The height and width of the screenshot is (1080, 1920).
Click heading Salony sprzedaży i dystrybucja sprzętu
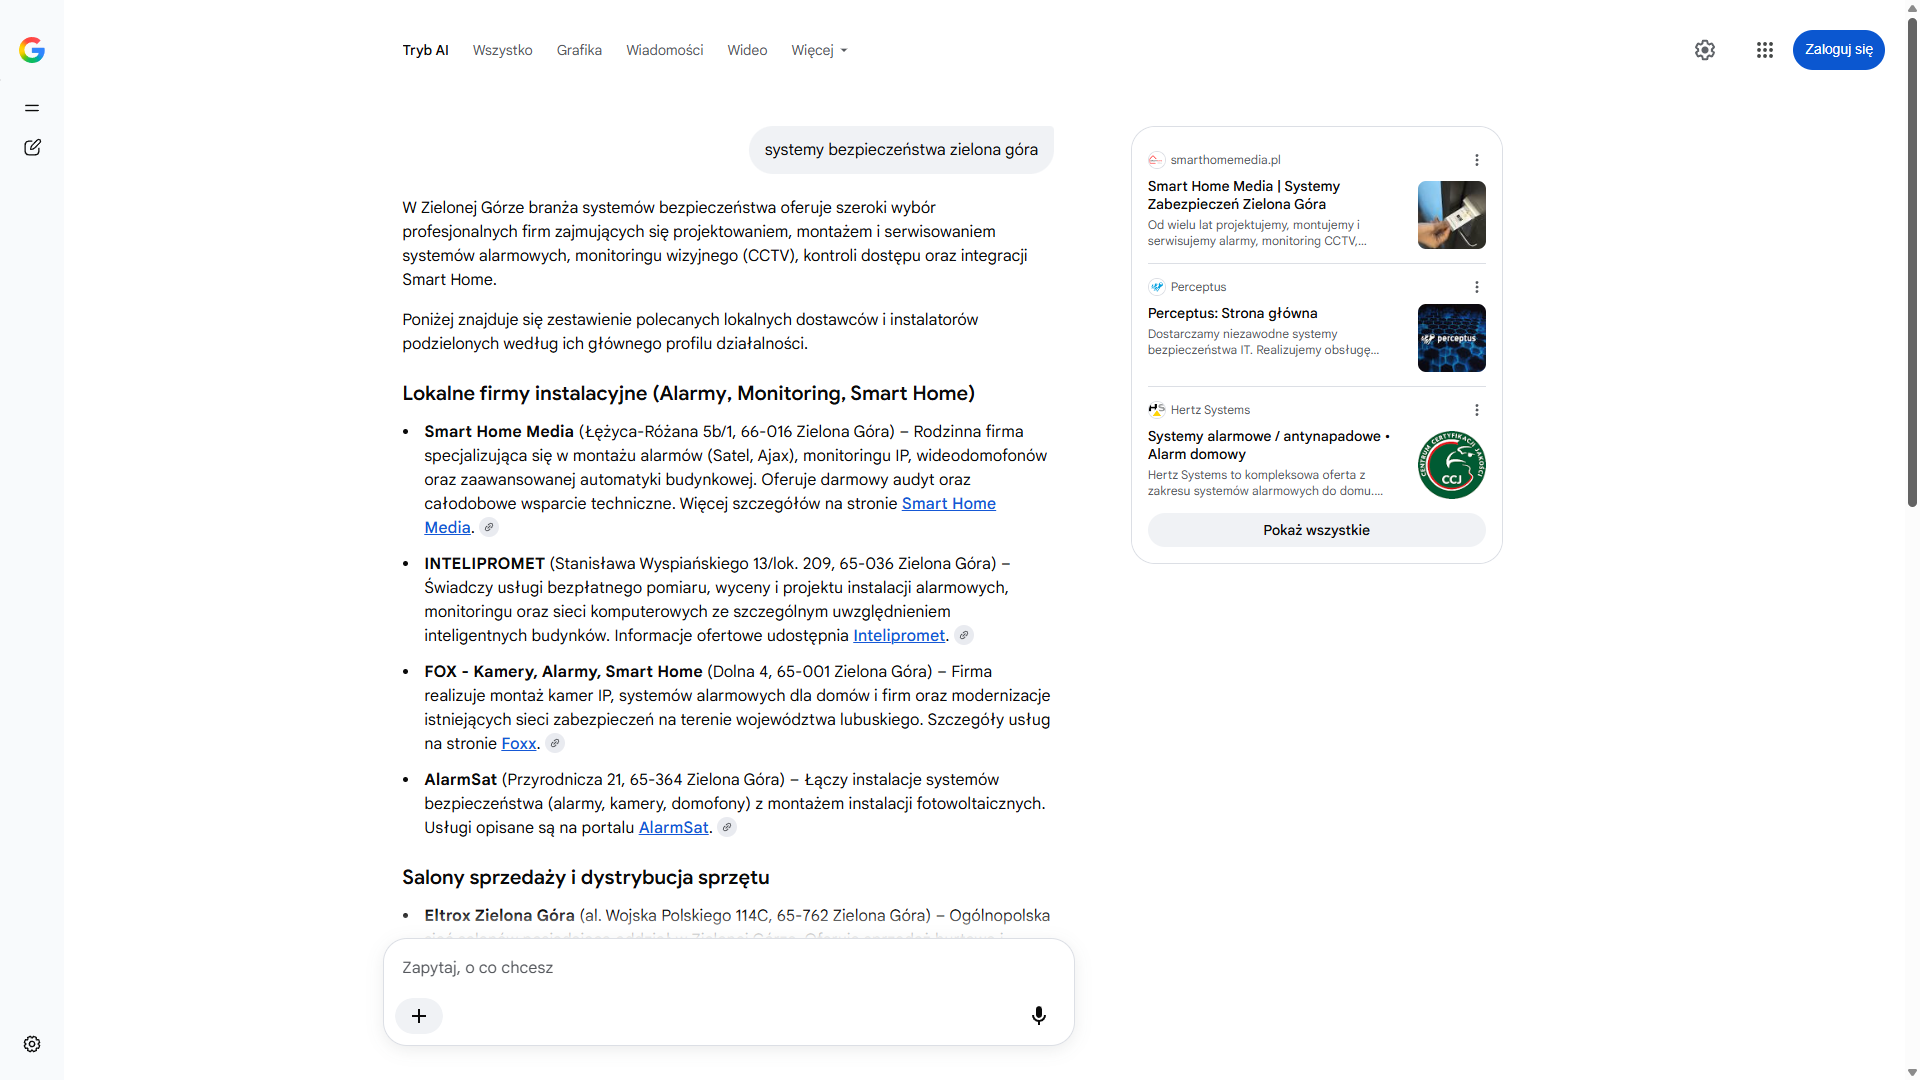(x=586, y=877)
